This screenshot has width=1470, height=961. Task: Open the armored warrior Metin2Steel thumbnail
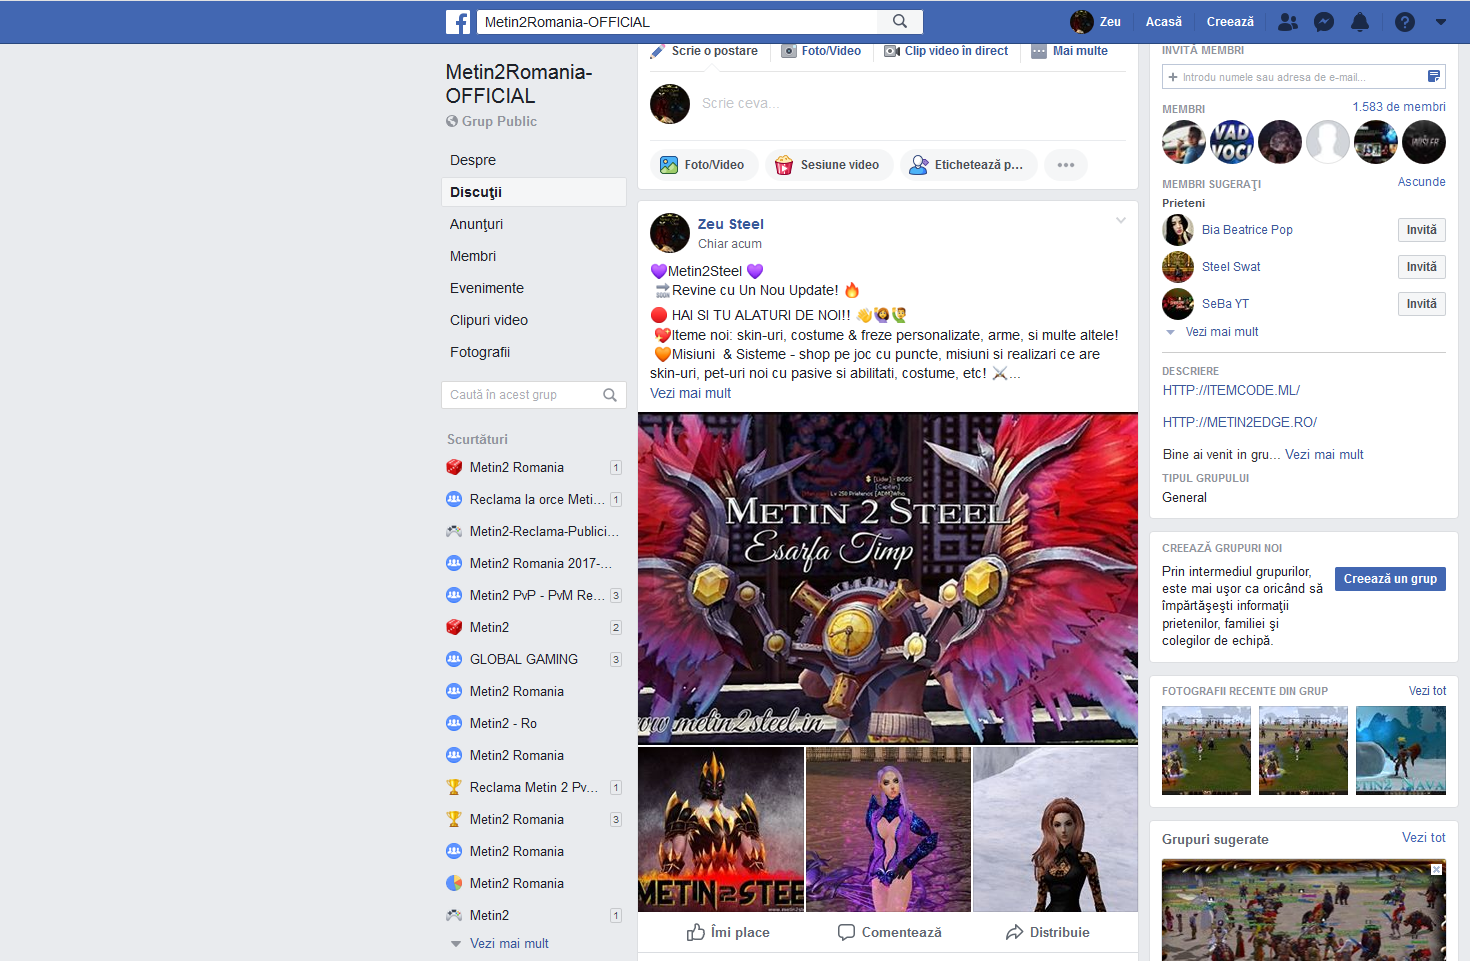coord(721,829)
